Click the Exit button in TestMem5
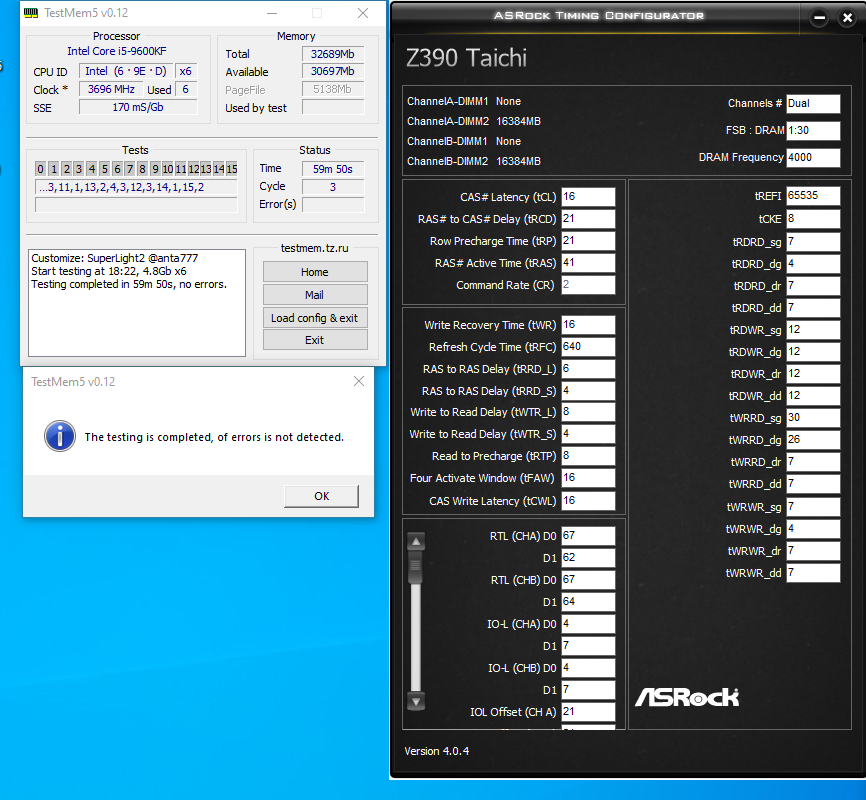Viewport: 866px width, 800px height. pyautogui.click(x=315, y=340)
